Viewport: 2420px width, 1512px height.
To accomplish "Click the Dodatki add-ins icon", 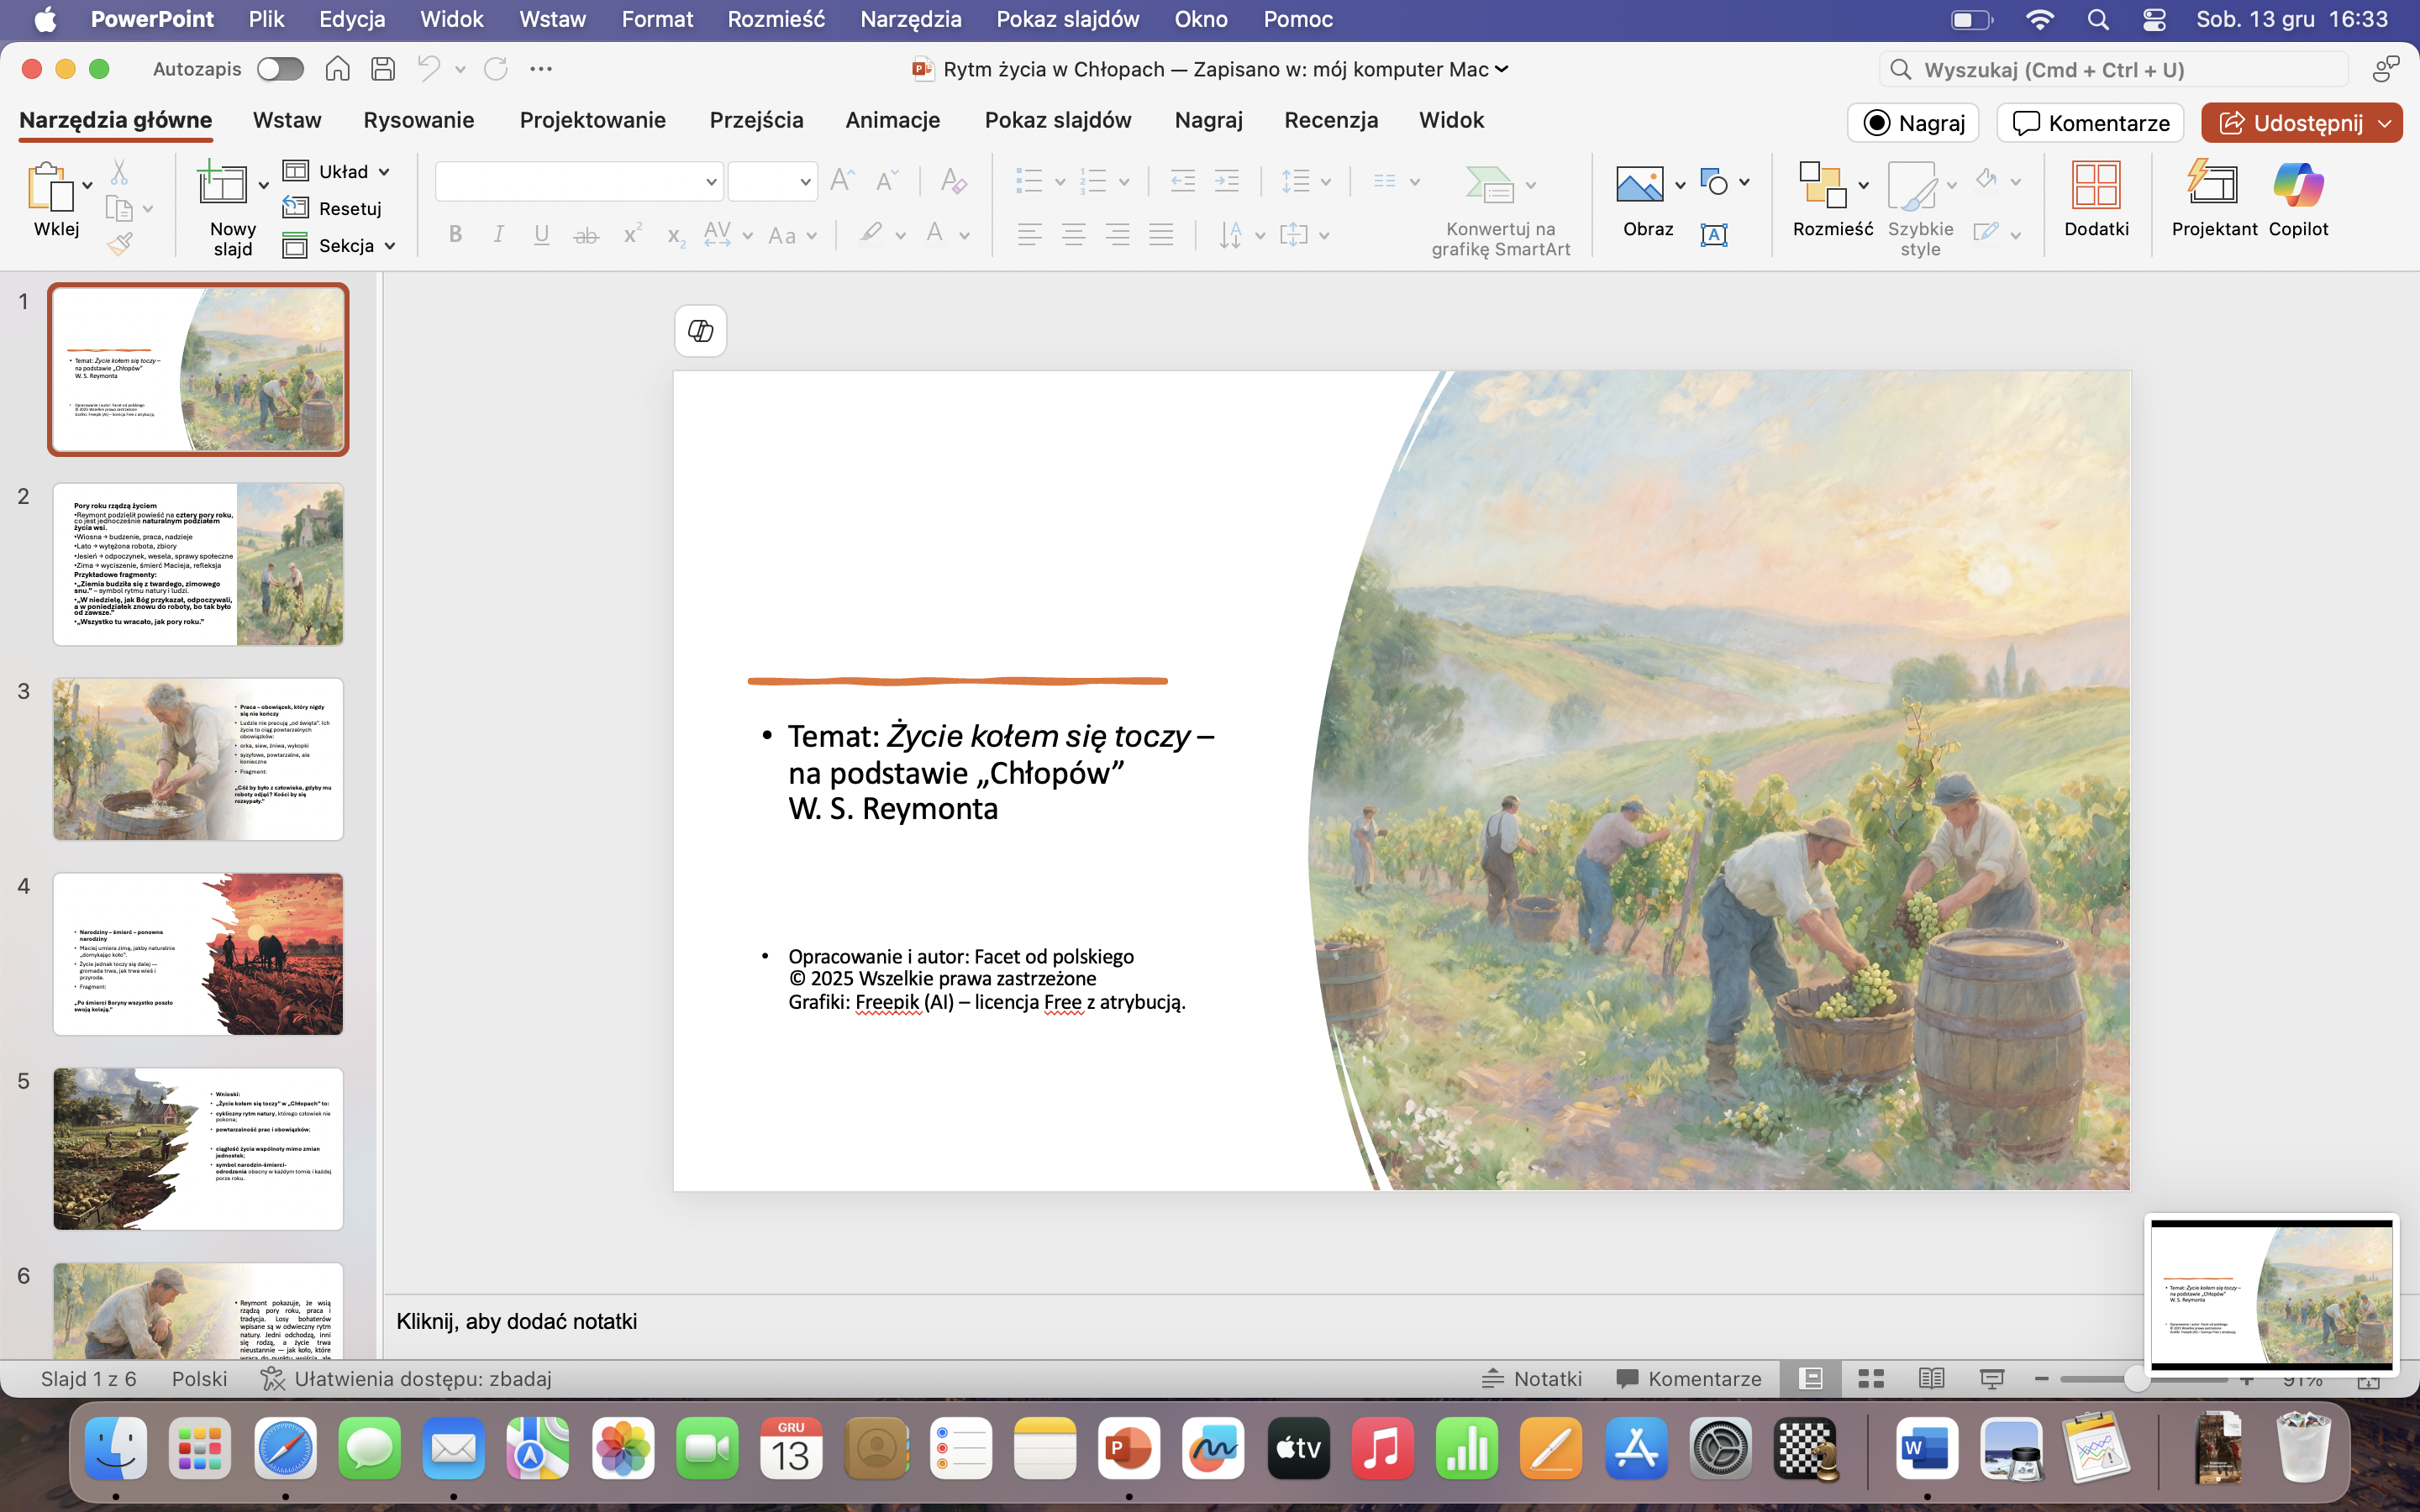I will tap(2095, 186).
